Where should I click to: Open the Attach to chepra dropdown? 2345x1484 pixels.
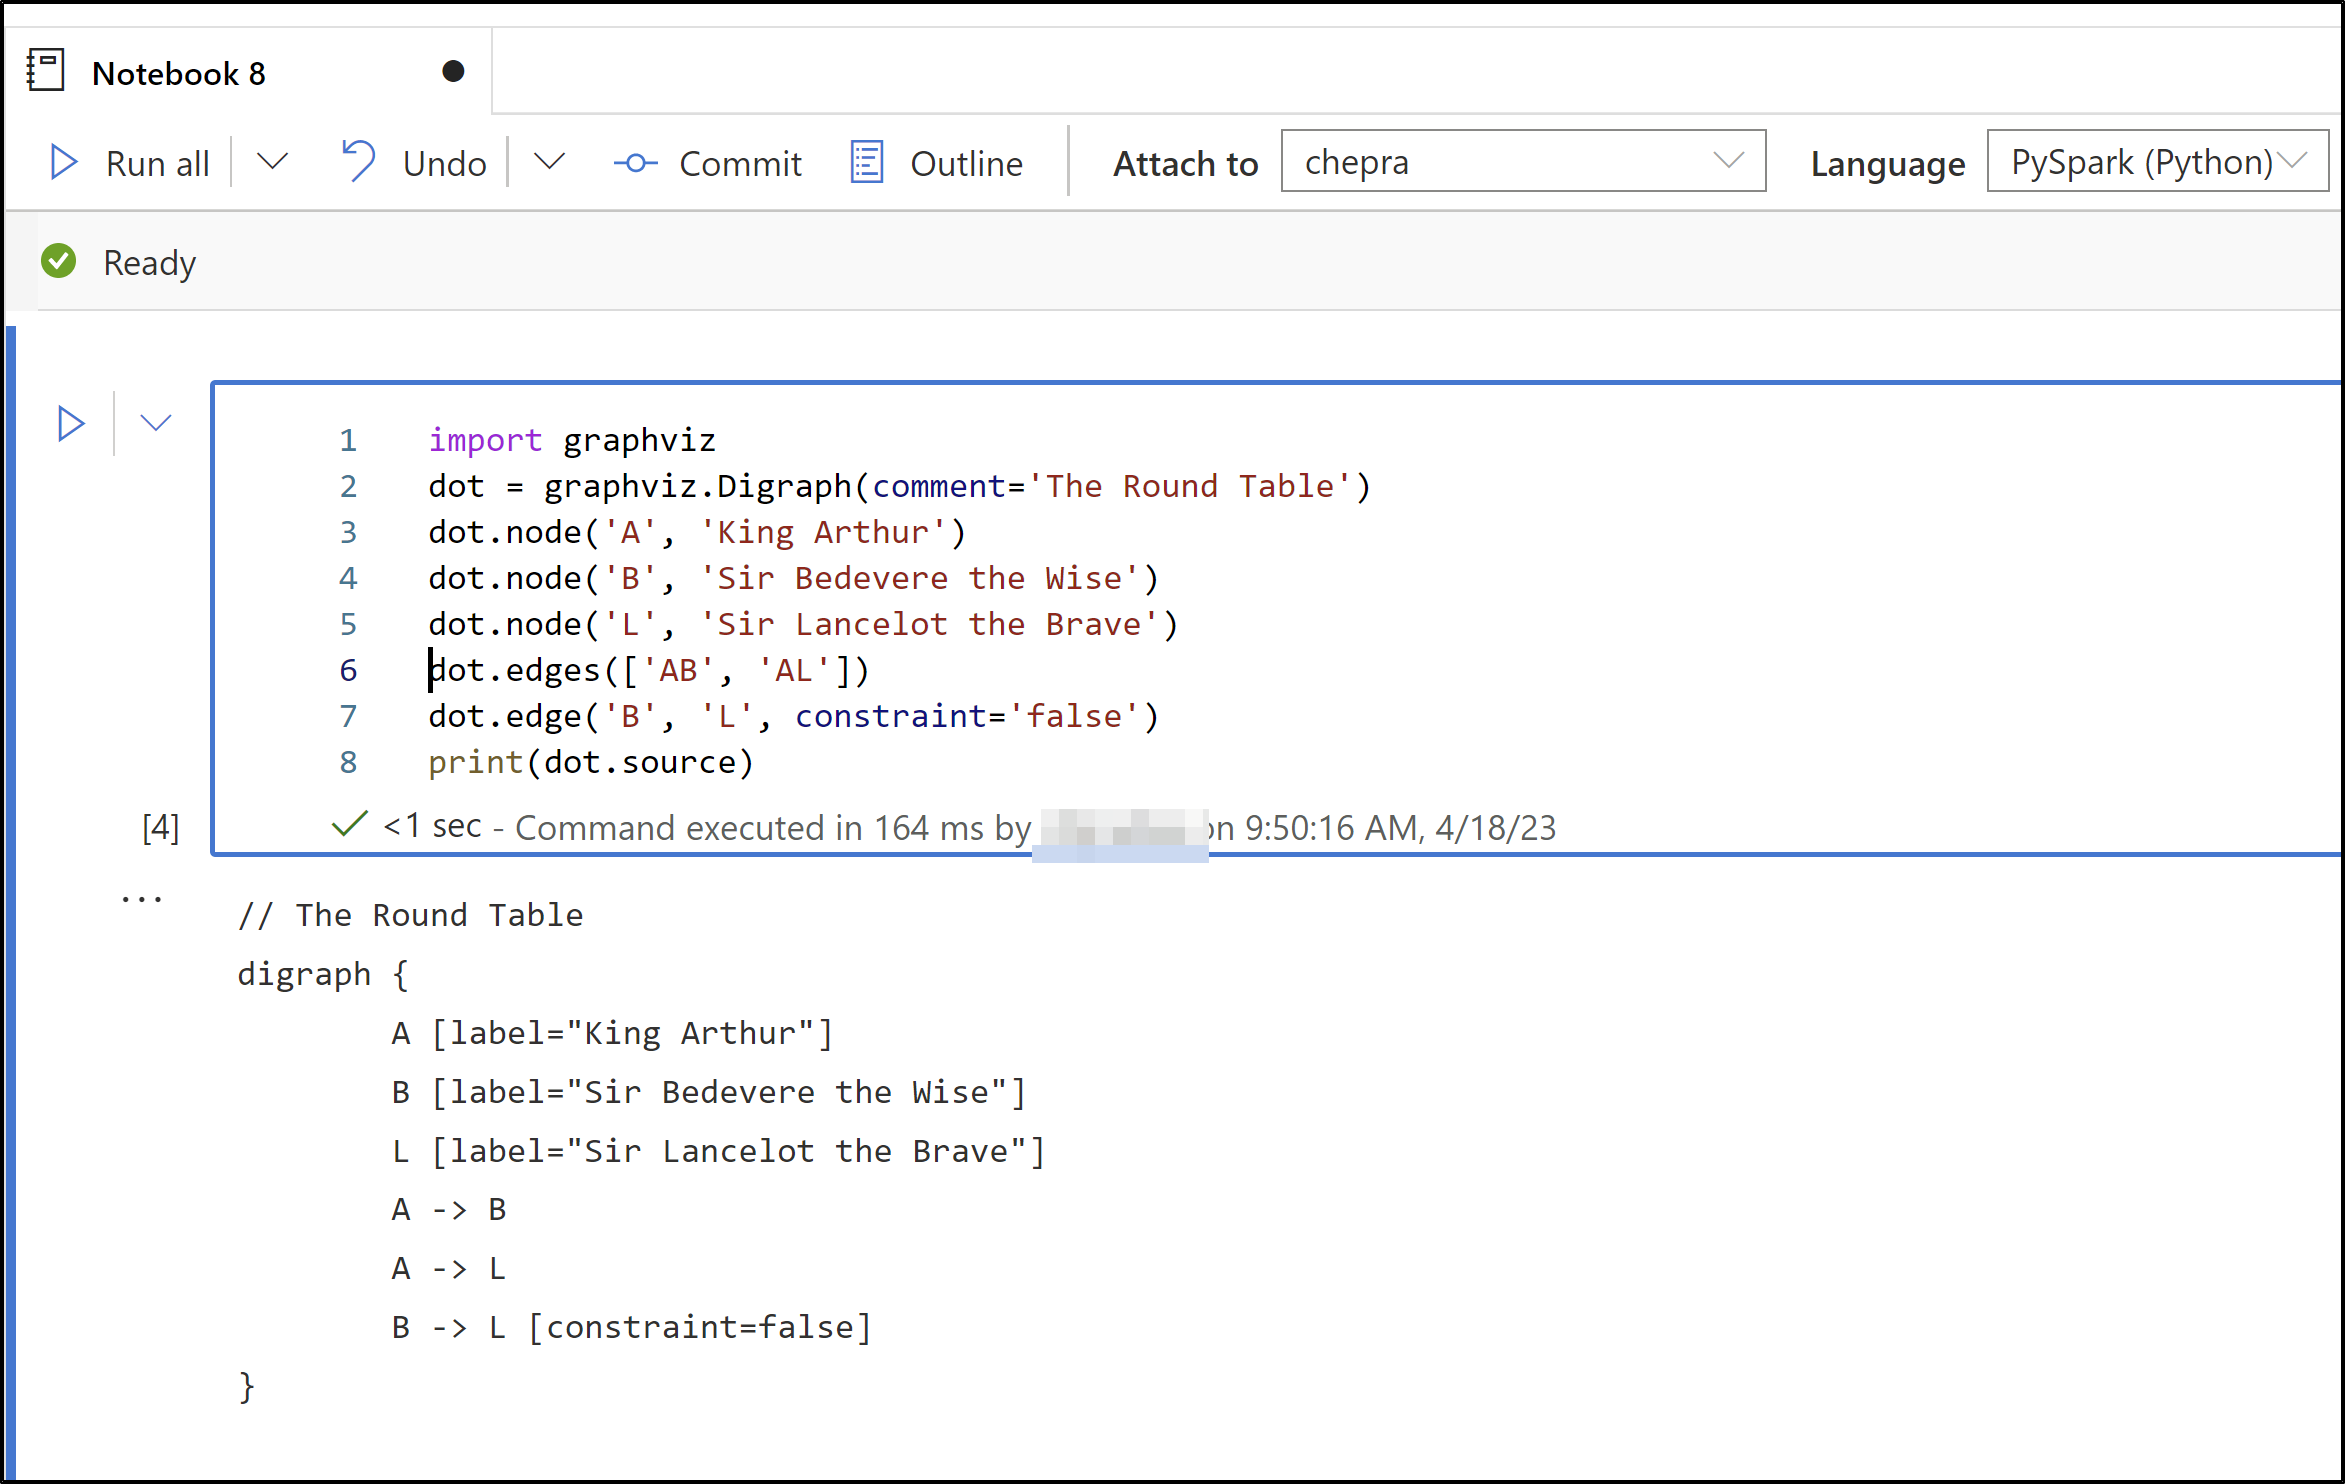click(1522, 161)
